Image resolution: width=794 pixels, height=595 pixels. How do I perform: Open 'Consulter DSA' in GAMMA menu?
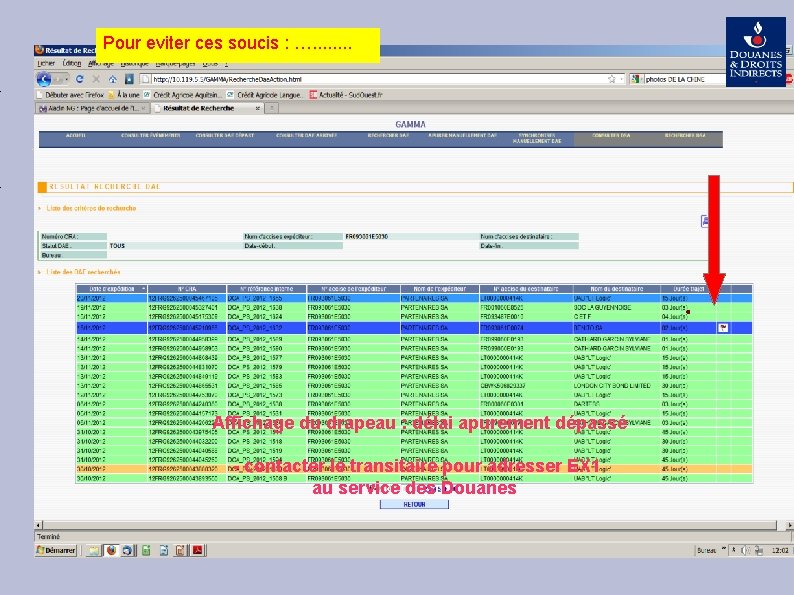pos(611,136)
